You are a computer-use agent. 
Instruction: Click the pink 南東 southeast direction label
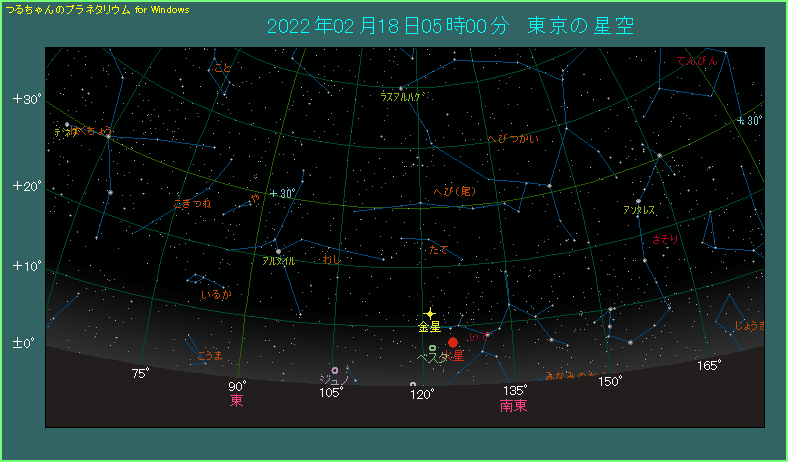513,406
